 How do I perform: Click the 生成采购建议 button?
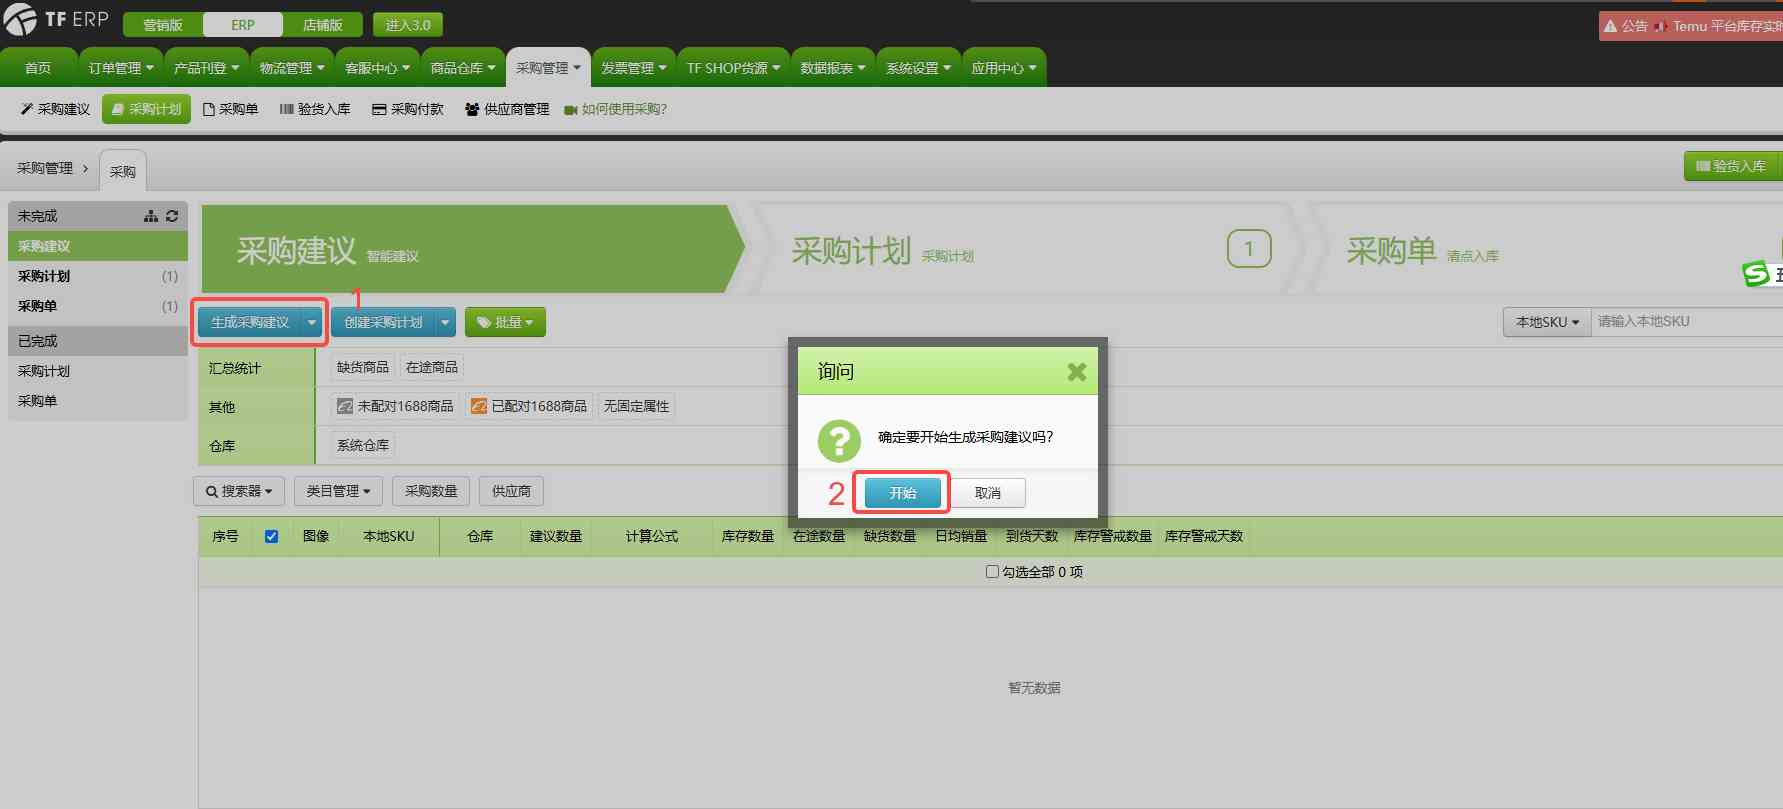point(250,322)
